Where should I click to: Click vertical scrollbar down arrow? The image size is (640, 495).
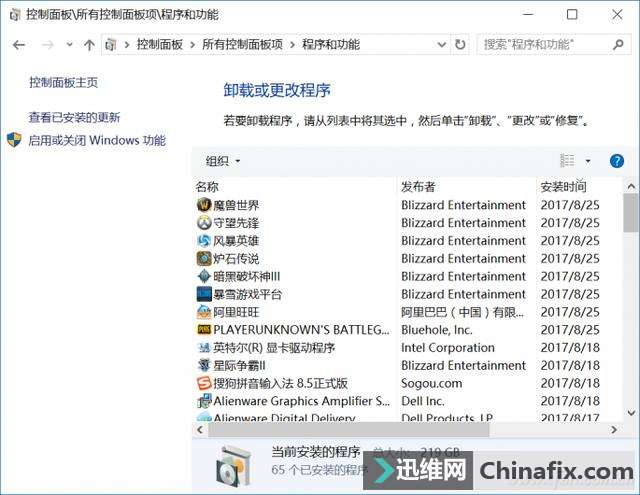coord(631,413)
